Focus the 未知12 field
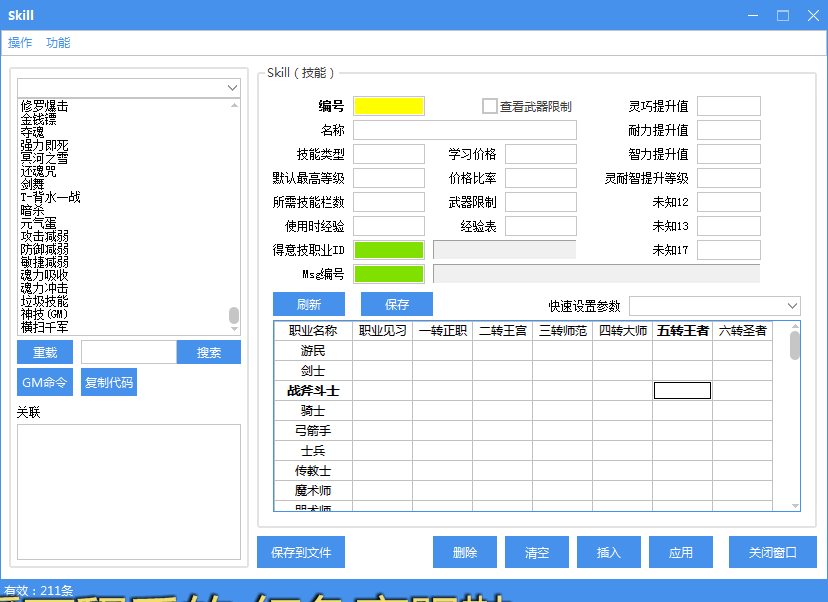 click(x=729, y=202)
